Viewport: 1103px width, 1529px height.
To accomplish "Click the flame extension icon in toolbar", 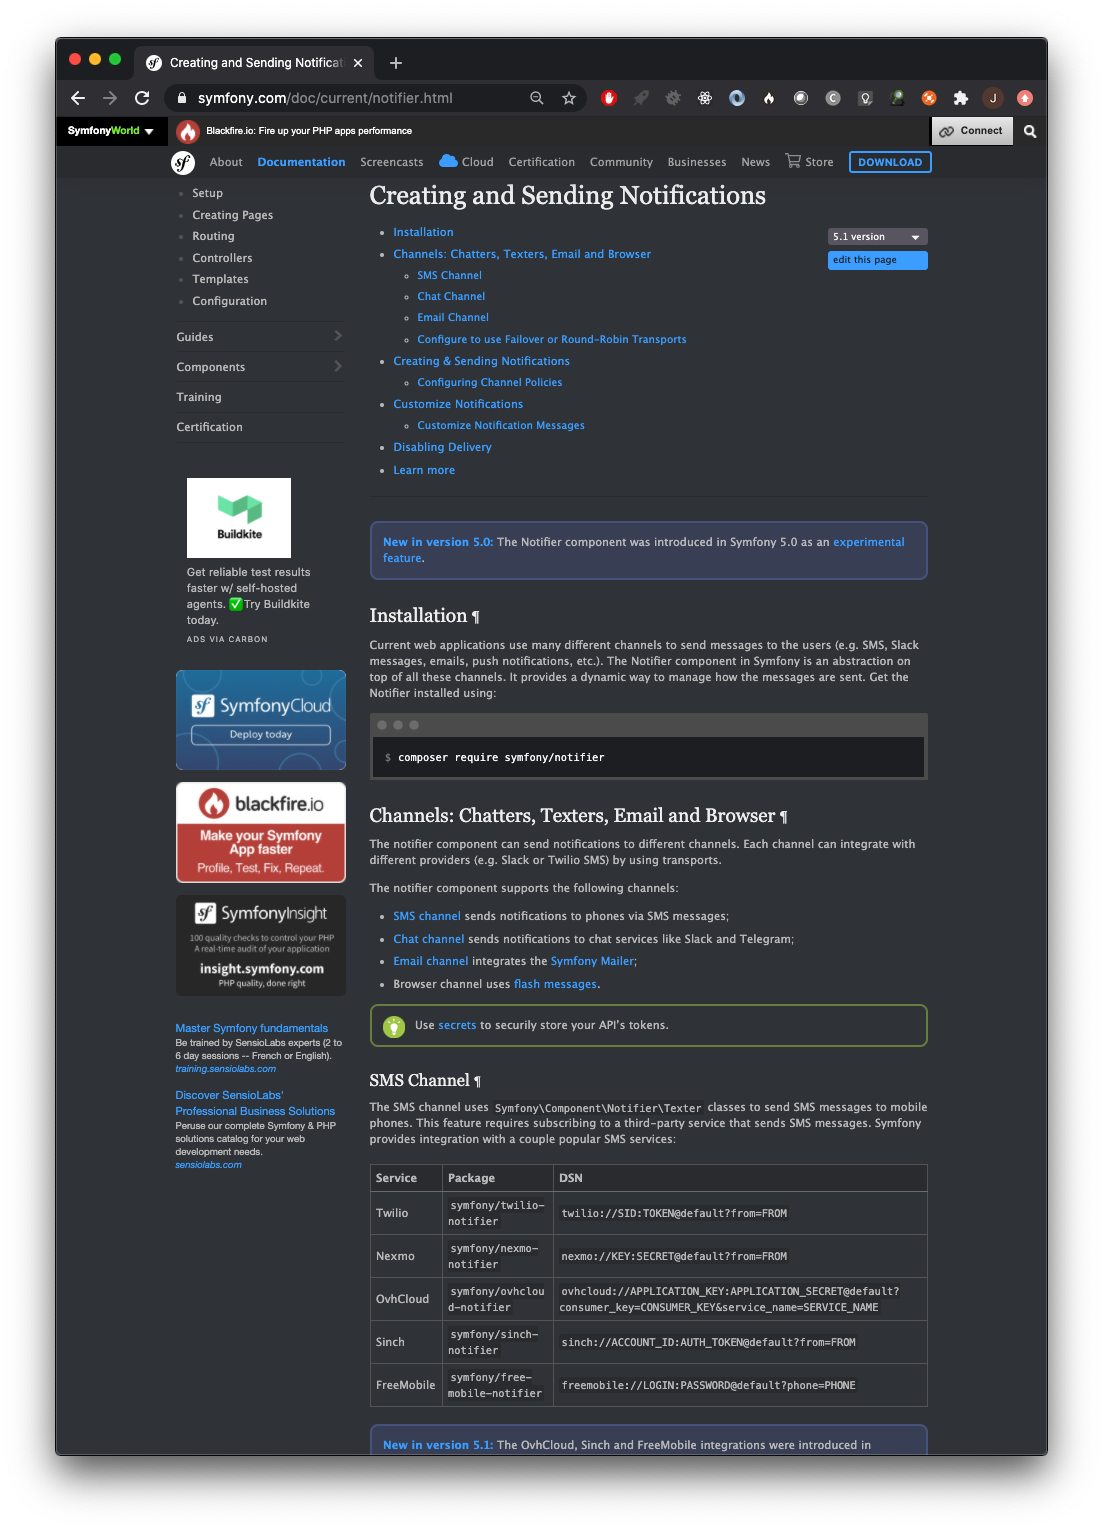I will coord(769,98).
